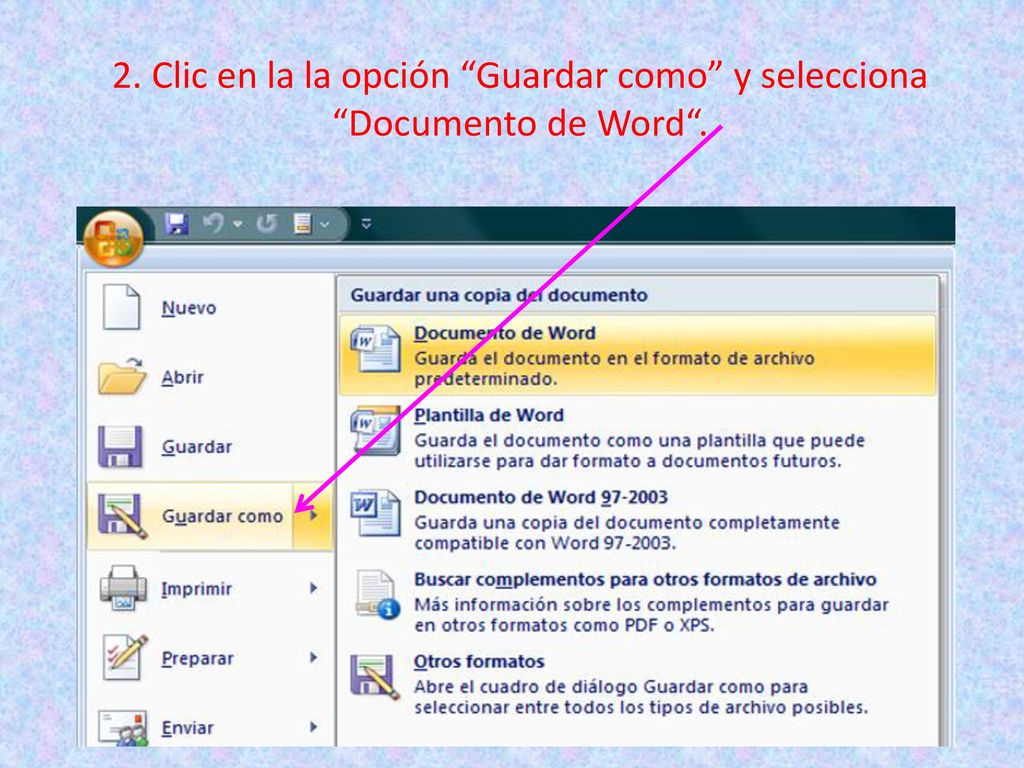Click the Redo icon in quick access toolbar
The height and width of the screenshot is (768, 1024).
(266, 224)
